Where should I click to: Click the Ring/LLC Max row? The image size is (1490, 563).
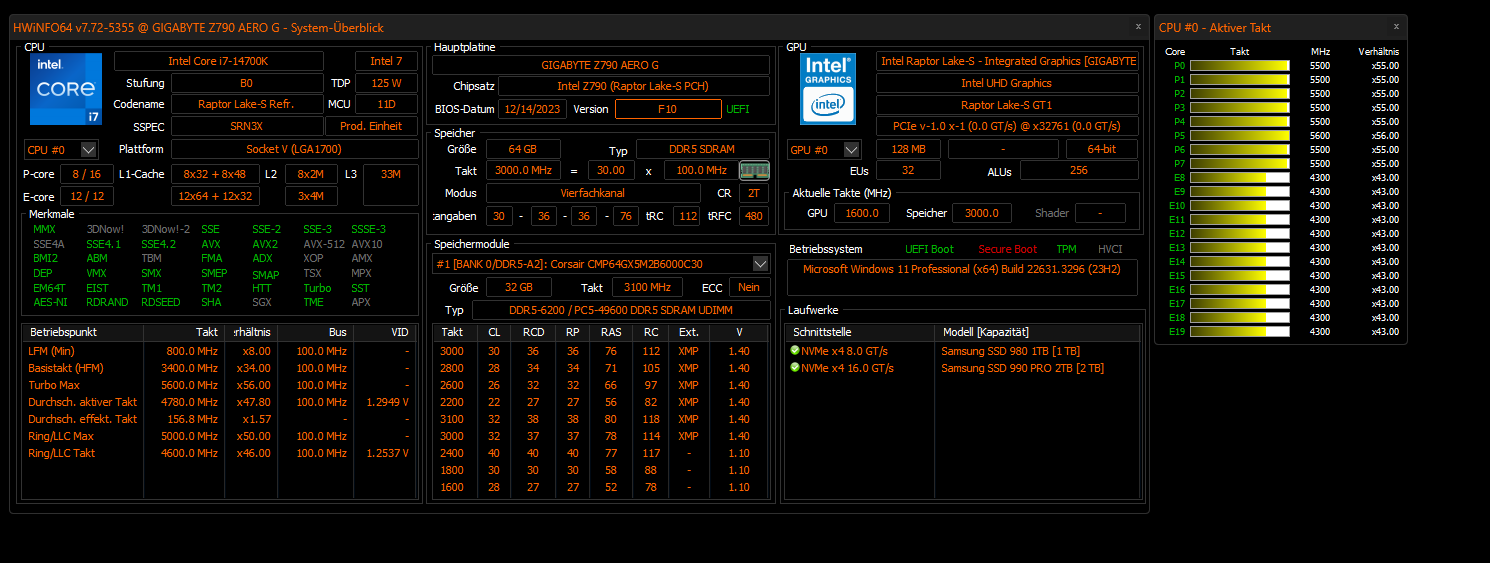coord(219,436)
